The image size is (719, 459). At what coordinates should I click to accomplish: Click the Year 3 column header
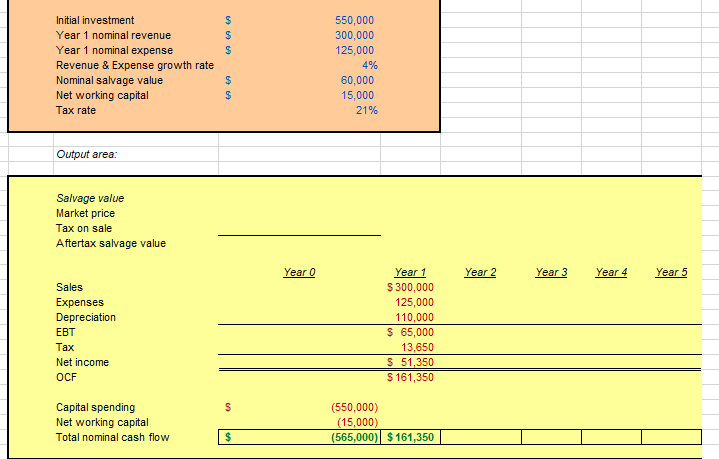pyautogui.click(x=552, y=272)
